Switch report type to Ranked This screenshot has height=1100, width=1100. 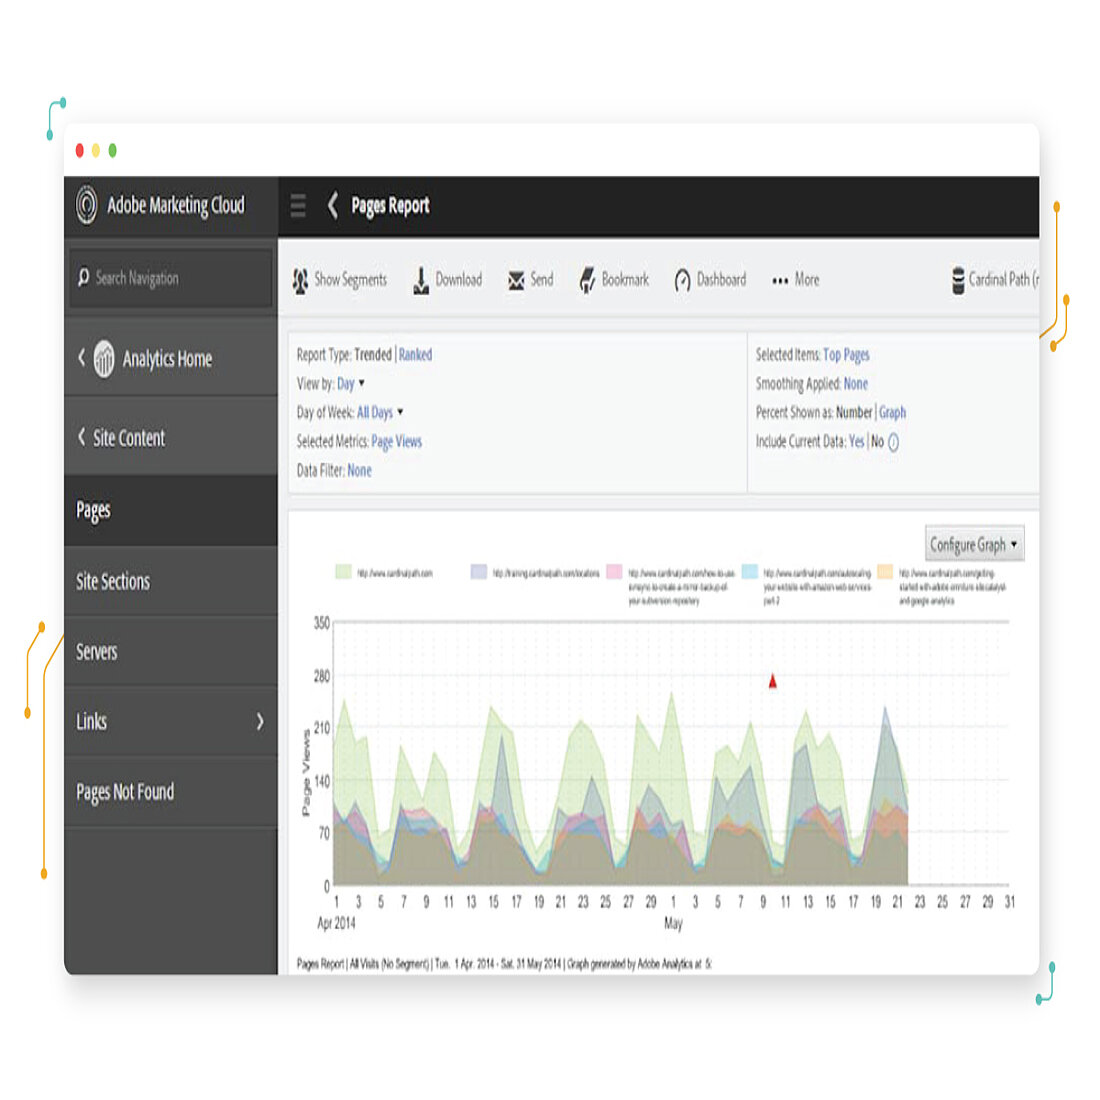point(415,355)
